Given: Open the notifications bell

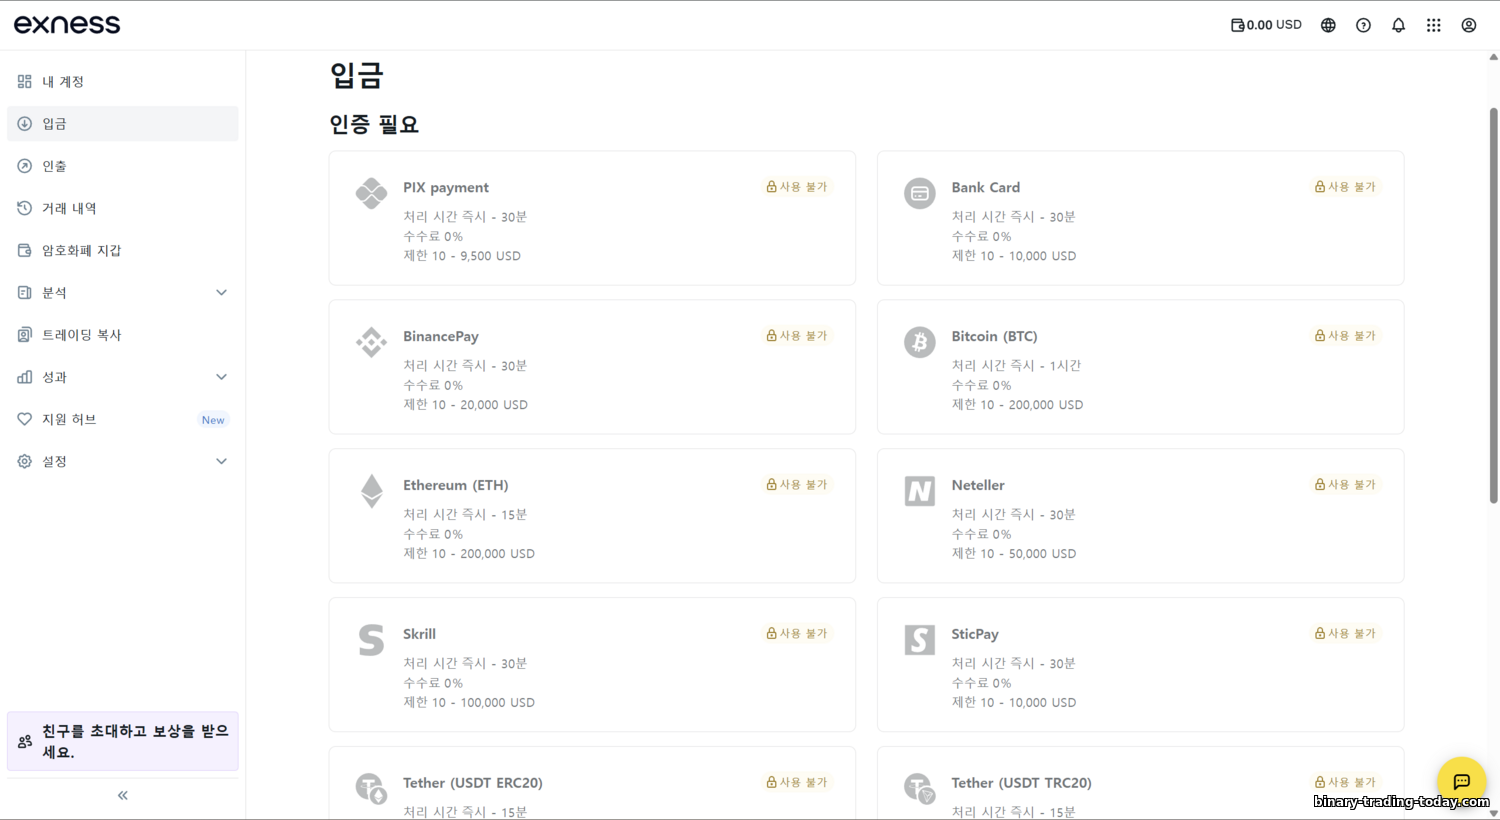Looking at the screenshot, I should [x=1398, y=25].
